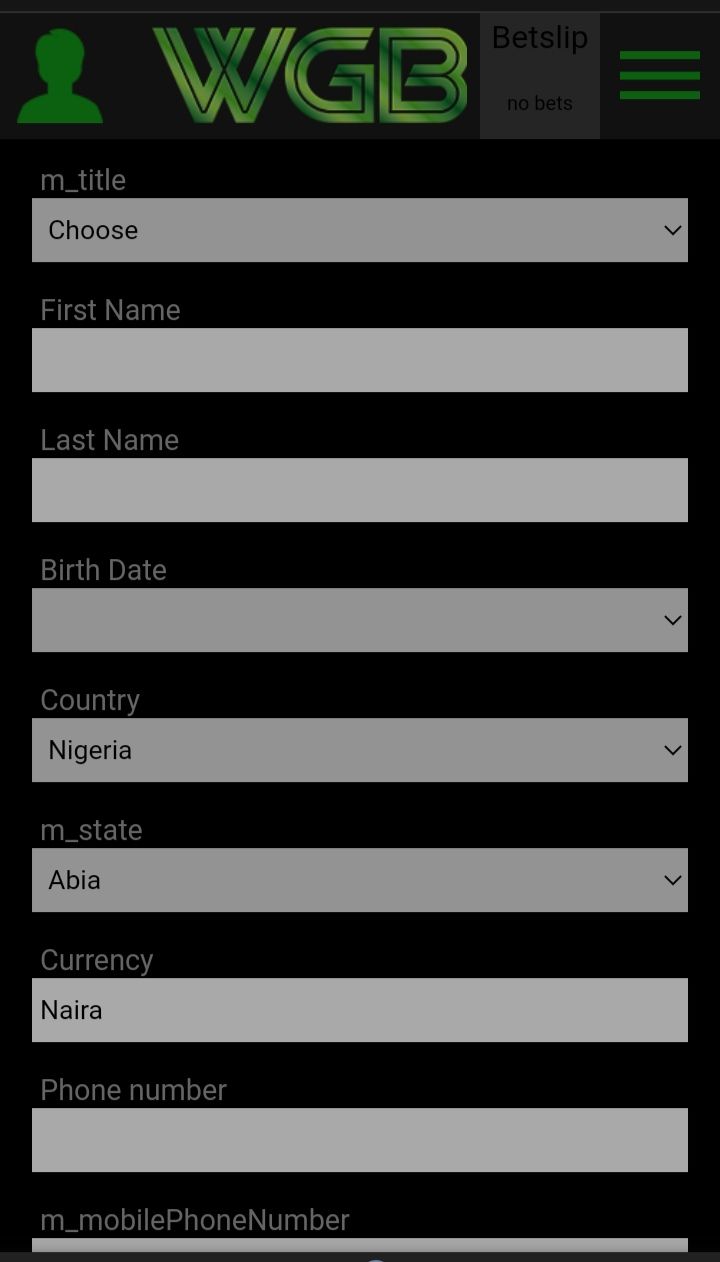Screen dimensions: 720x1262
Task: Click the Currency label
Action: click(x=97, y=960)
